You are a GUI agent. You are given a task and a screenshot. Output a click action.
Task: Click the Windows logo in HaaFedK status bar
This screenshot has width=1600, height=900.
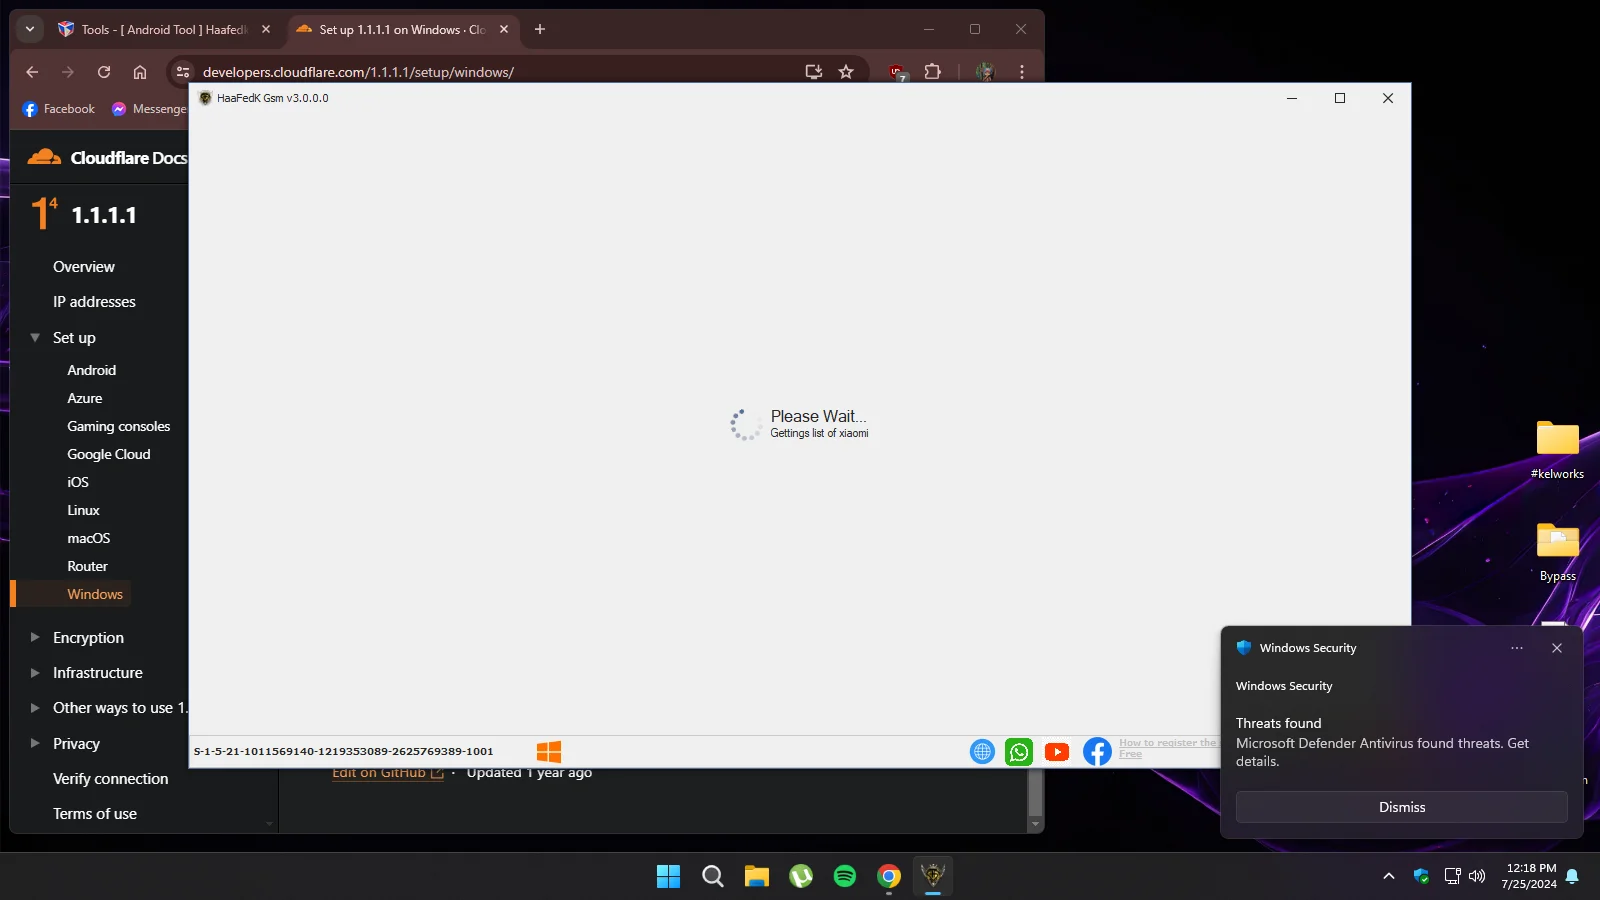pos(549,752)
